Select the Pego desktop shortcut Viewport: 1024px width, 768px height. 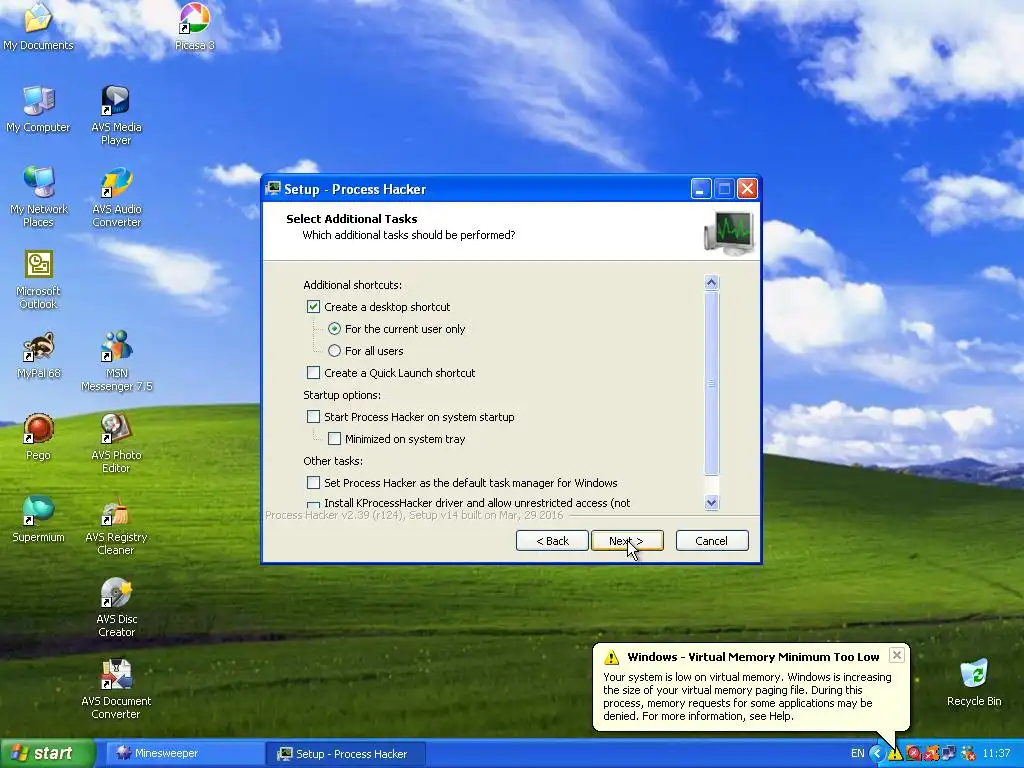click(x=38, y=437)
